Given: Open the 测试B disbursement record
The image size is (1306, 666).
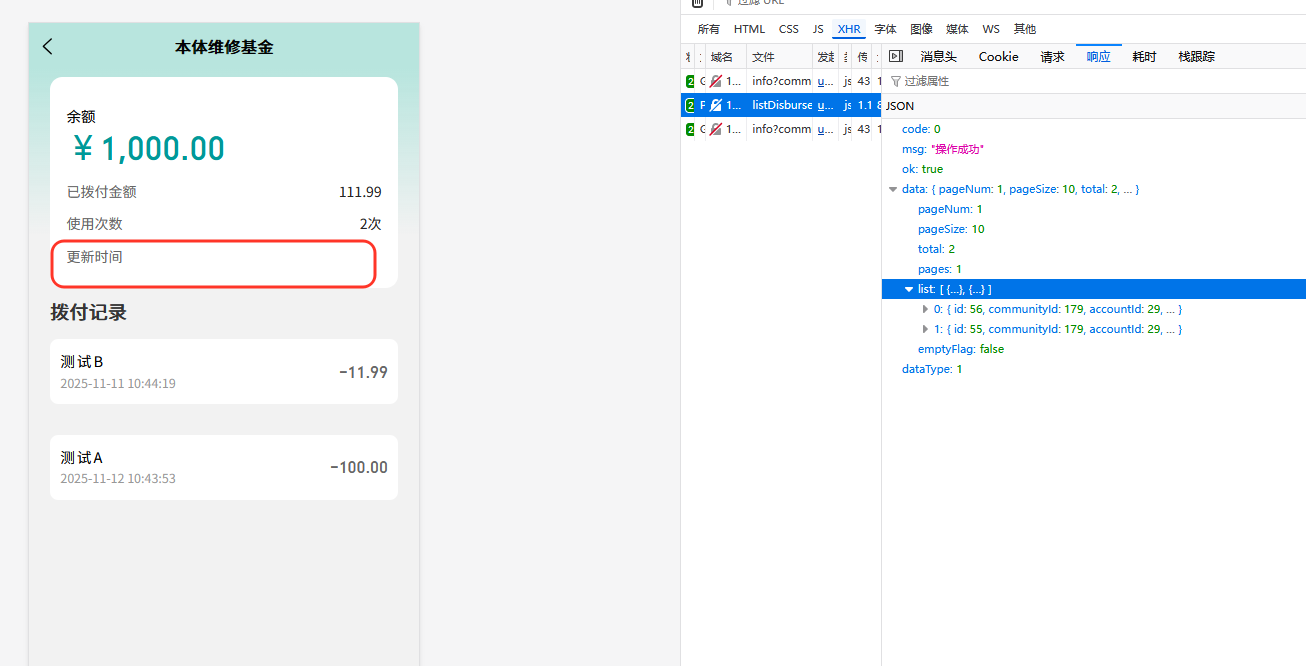Looking at the screenshot, I should (x=224, y=372).
